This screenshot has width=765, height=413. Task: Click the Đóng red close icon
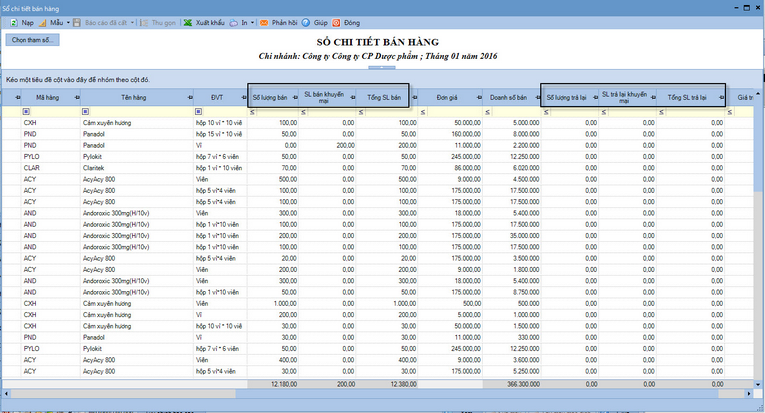point(336,23)
